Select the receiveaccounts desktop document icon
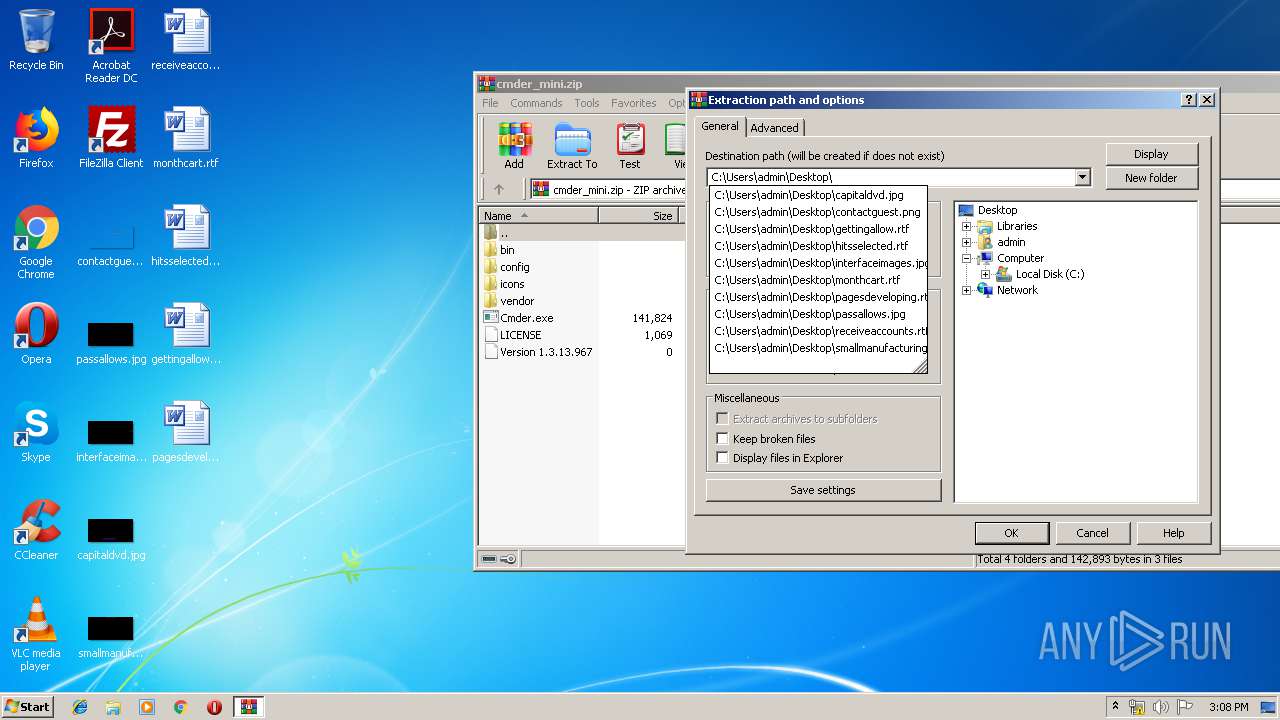 pos(186,40)
